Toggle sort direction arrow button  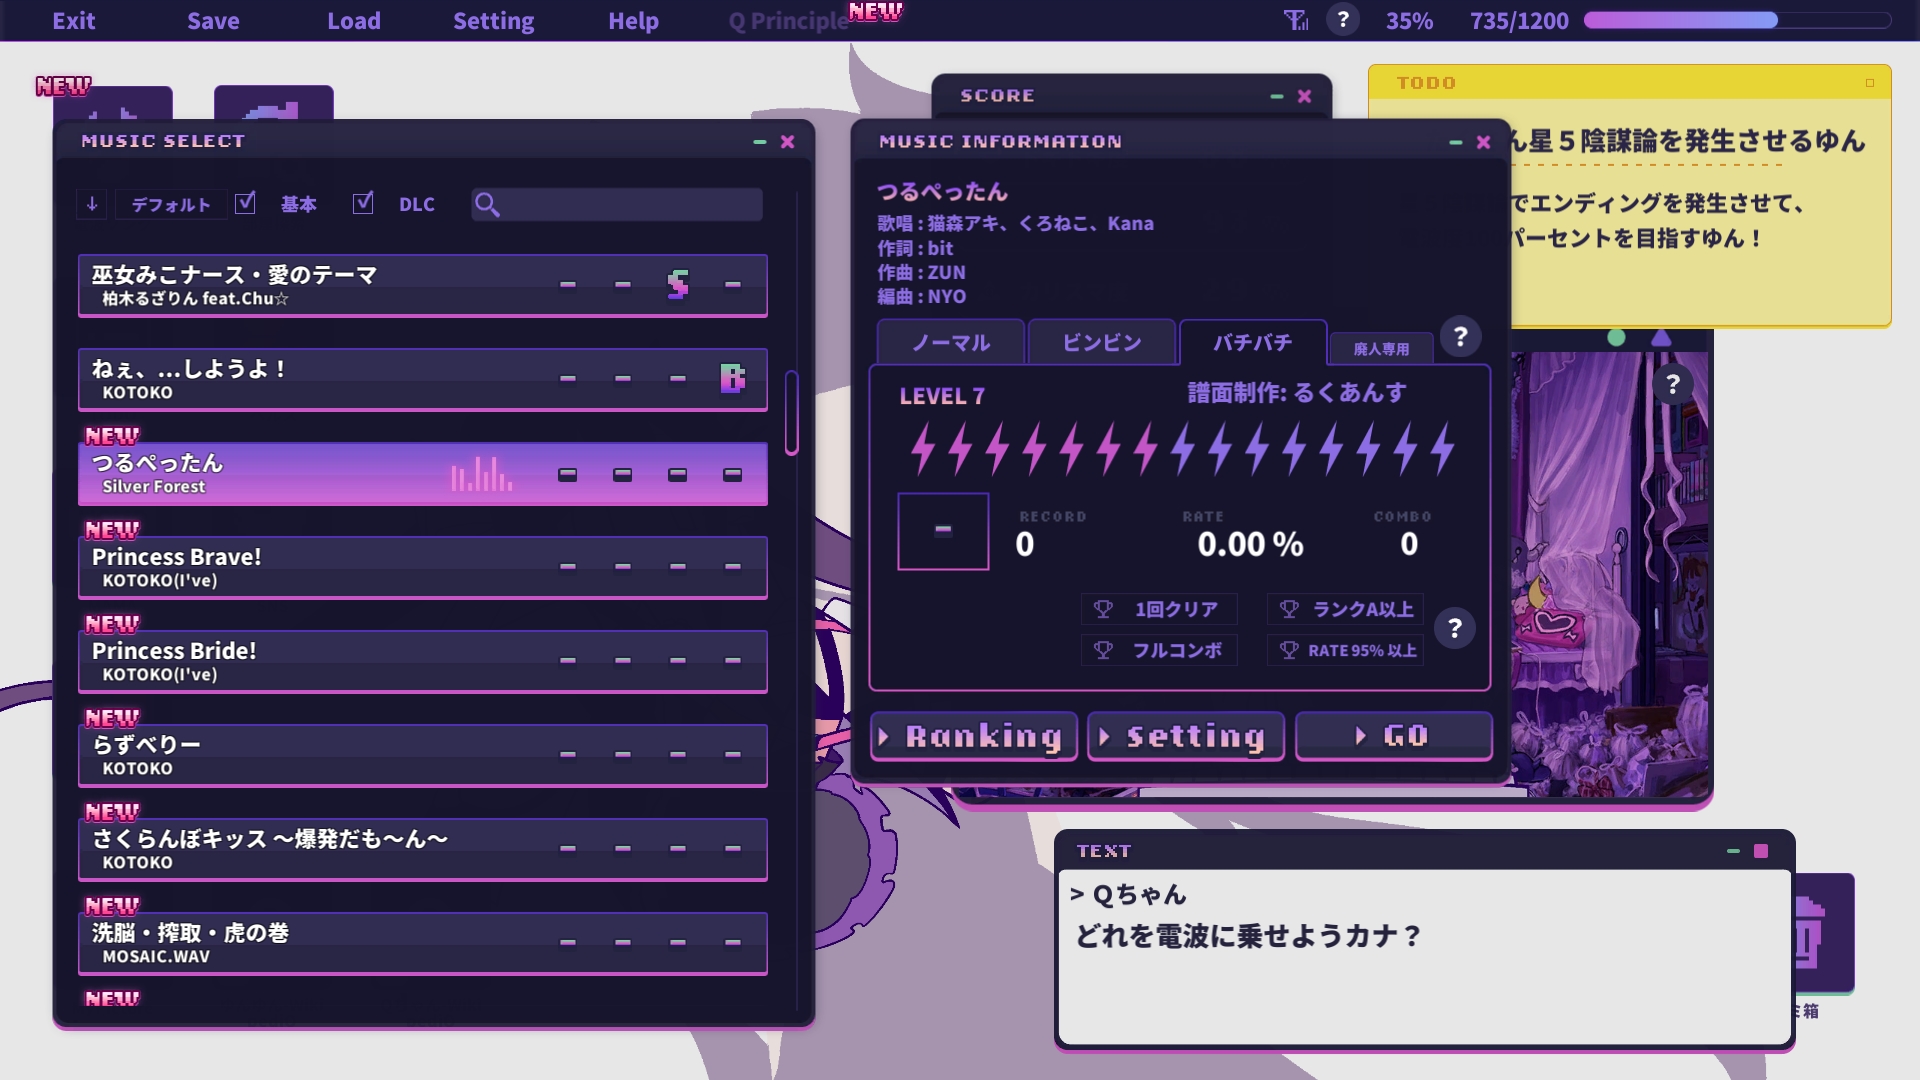point(92,204)
